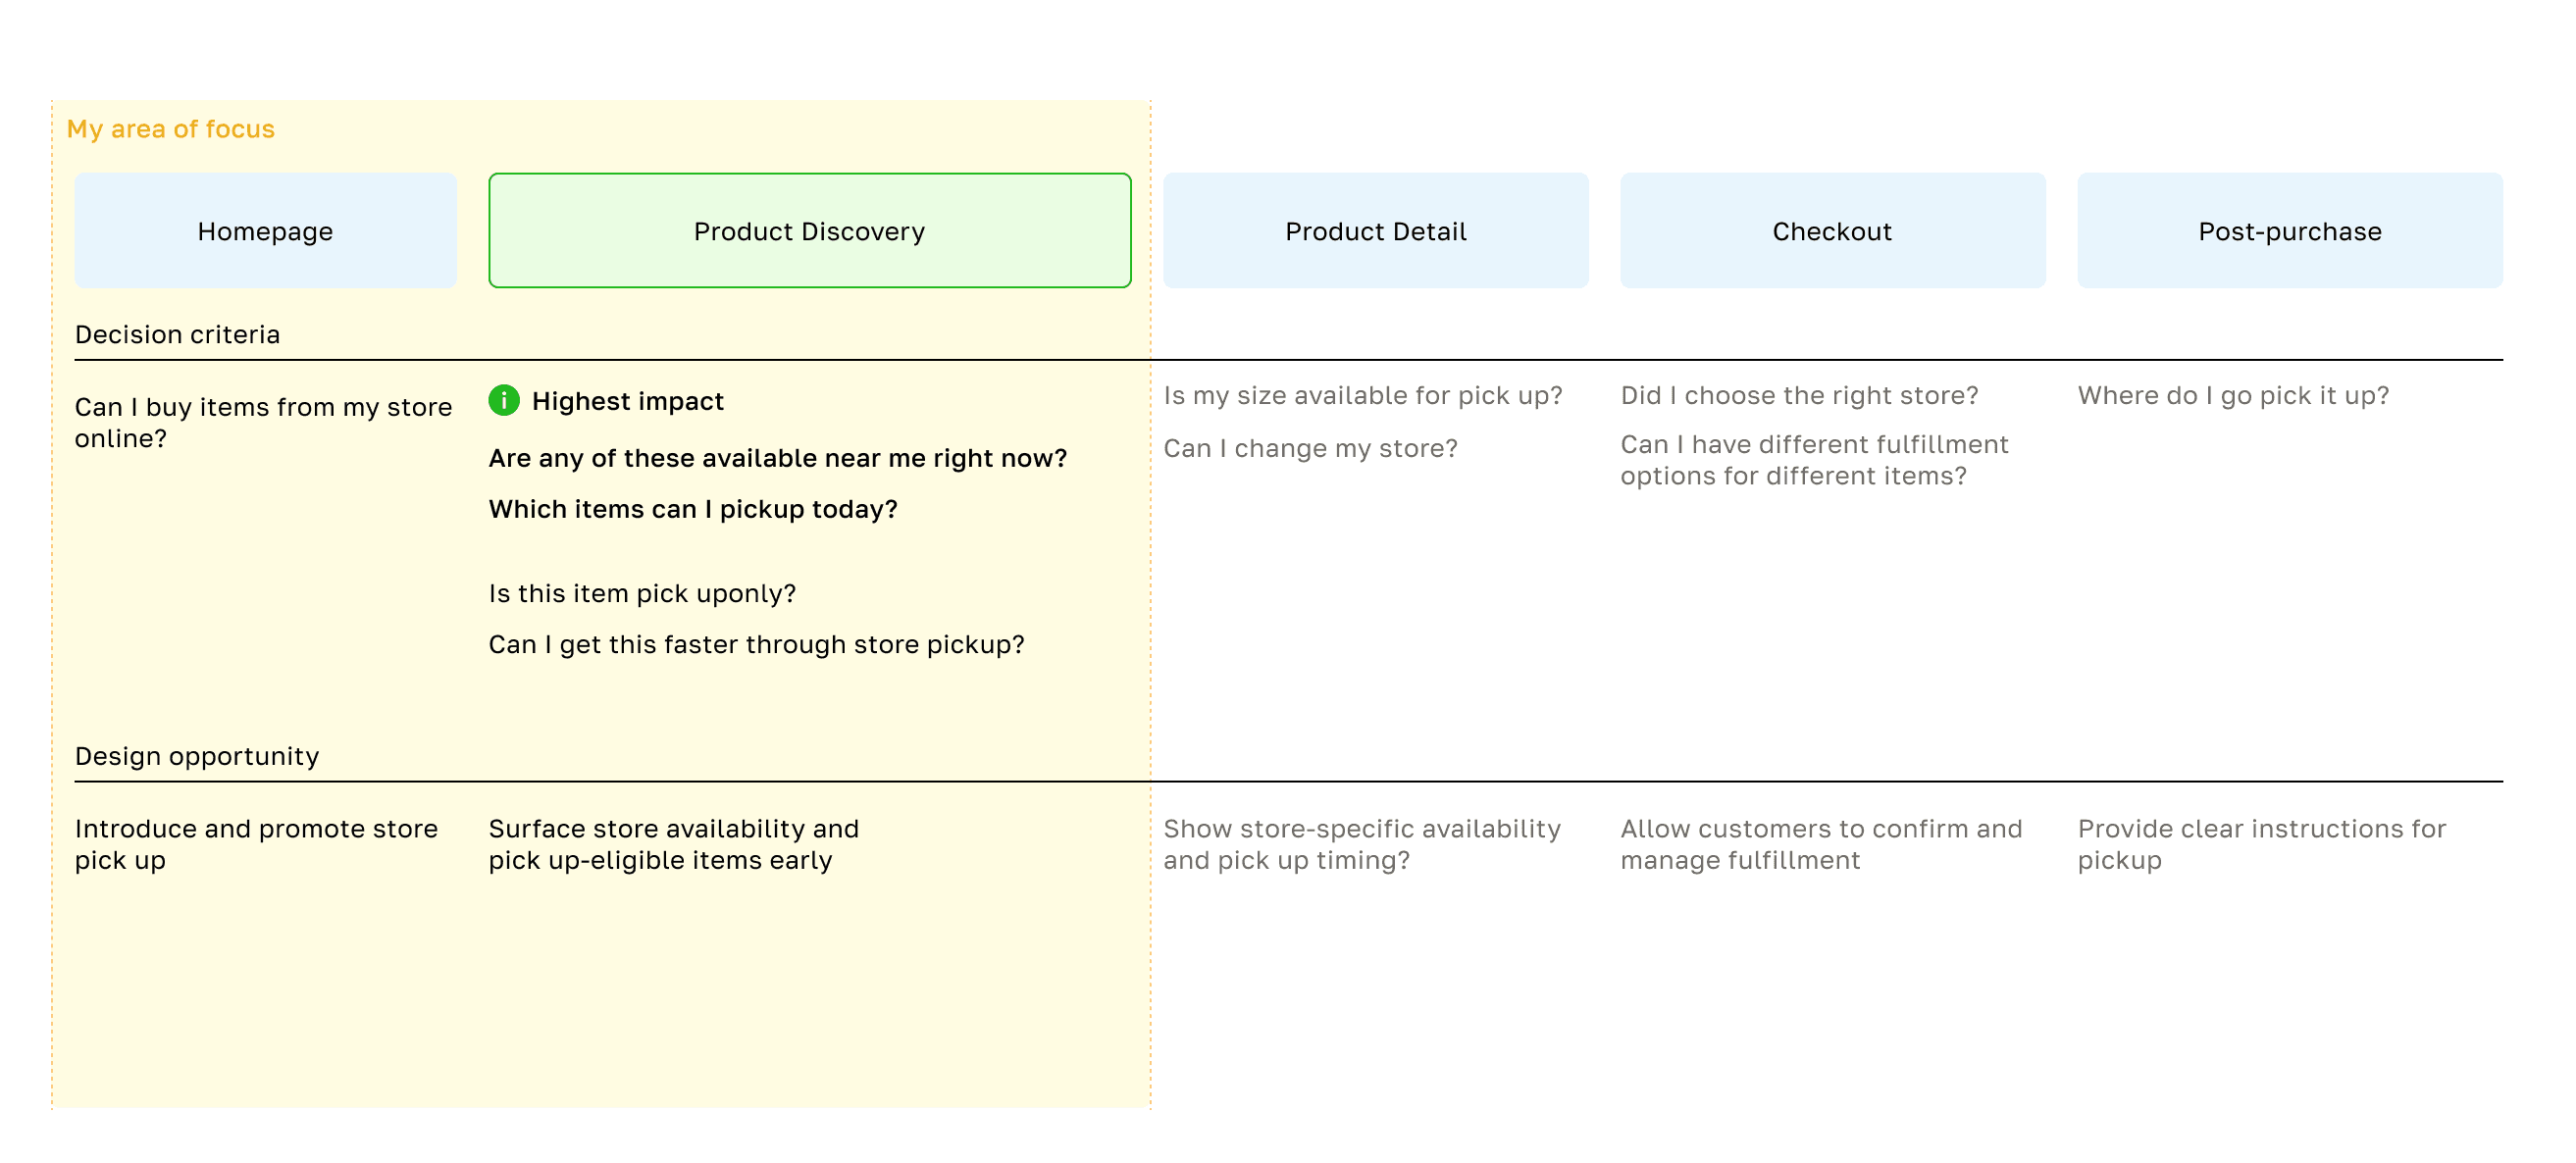Open the Product Detail stage card
Viewport: 2576px width, 1163px height.
pyautogui.click(x=1375, y=231)
